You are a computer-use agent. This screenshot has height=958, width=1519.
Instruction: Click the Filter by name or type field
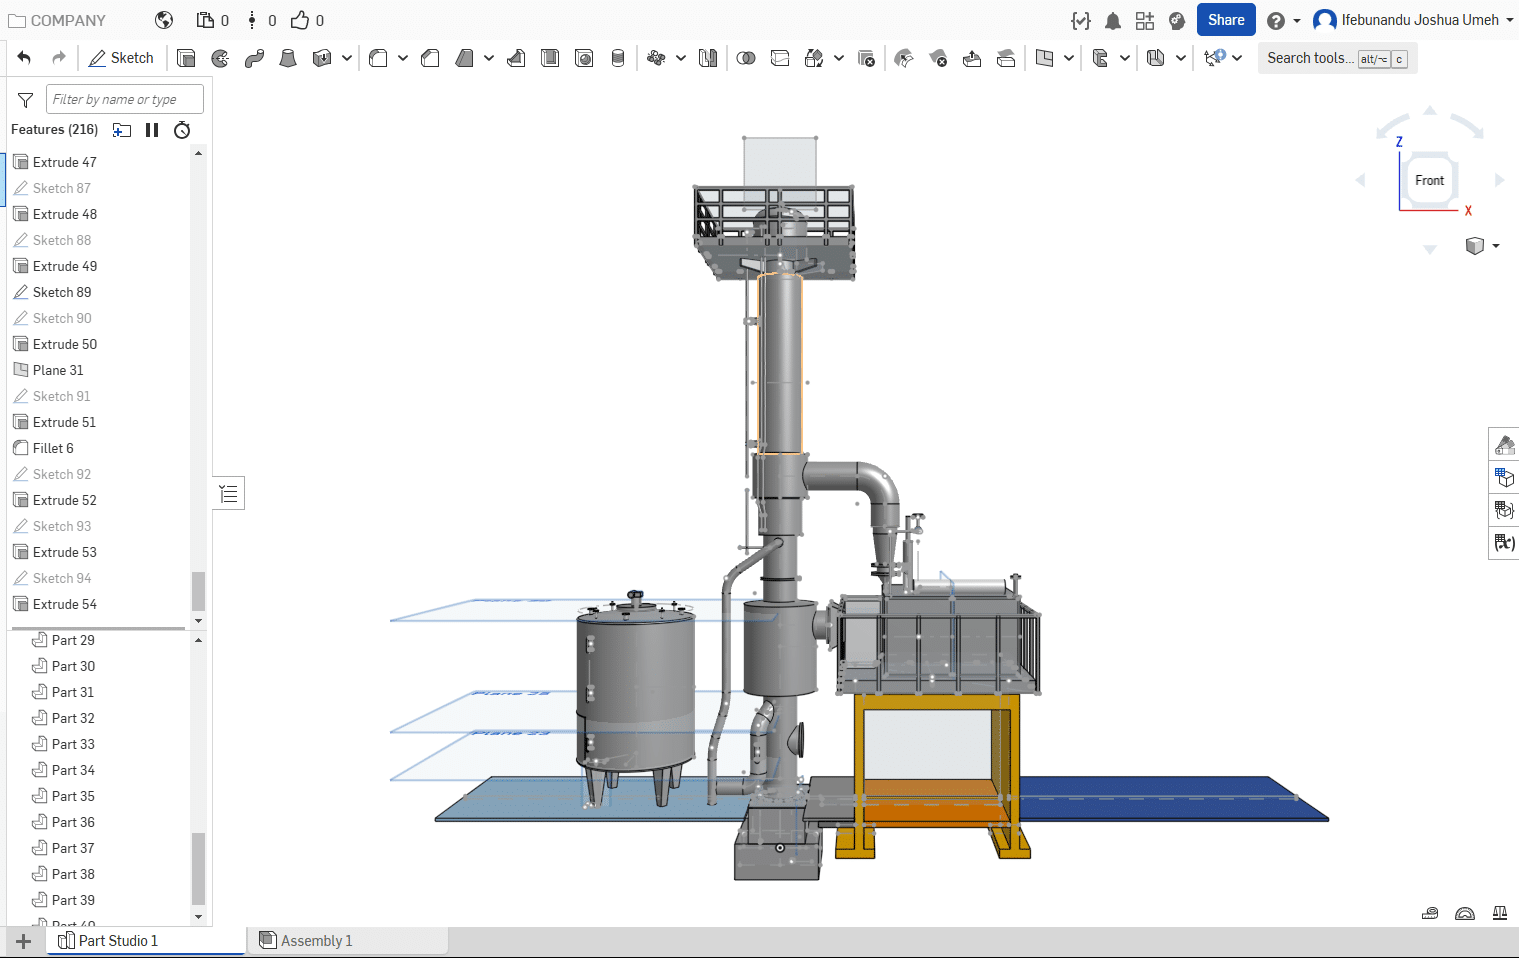point(124,99)
